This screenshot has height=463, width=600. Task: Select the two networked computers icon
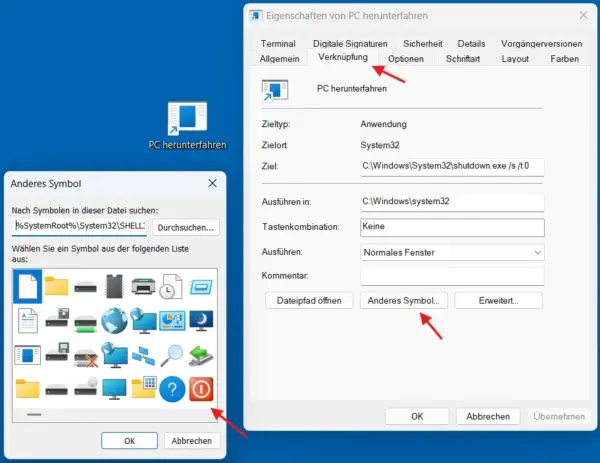pyautogui.click(x=143, y=355)
